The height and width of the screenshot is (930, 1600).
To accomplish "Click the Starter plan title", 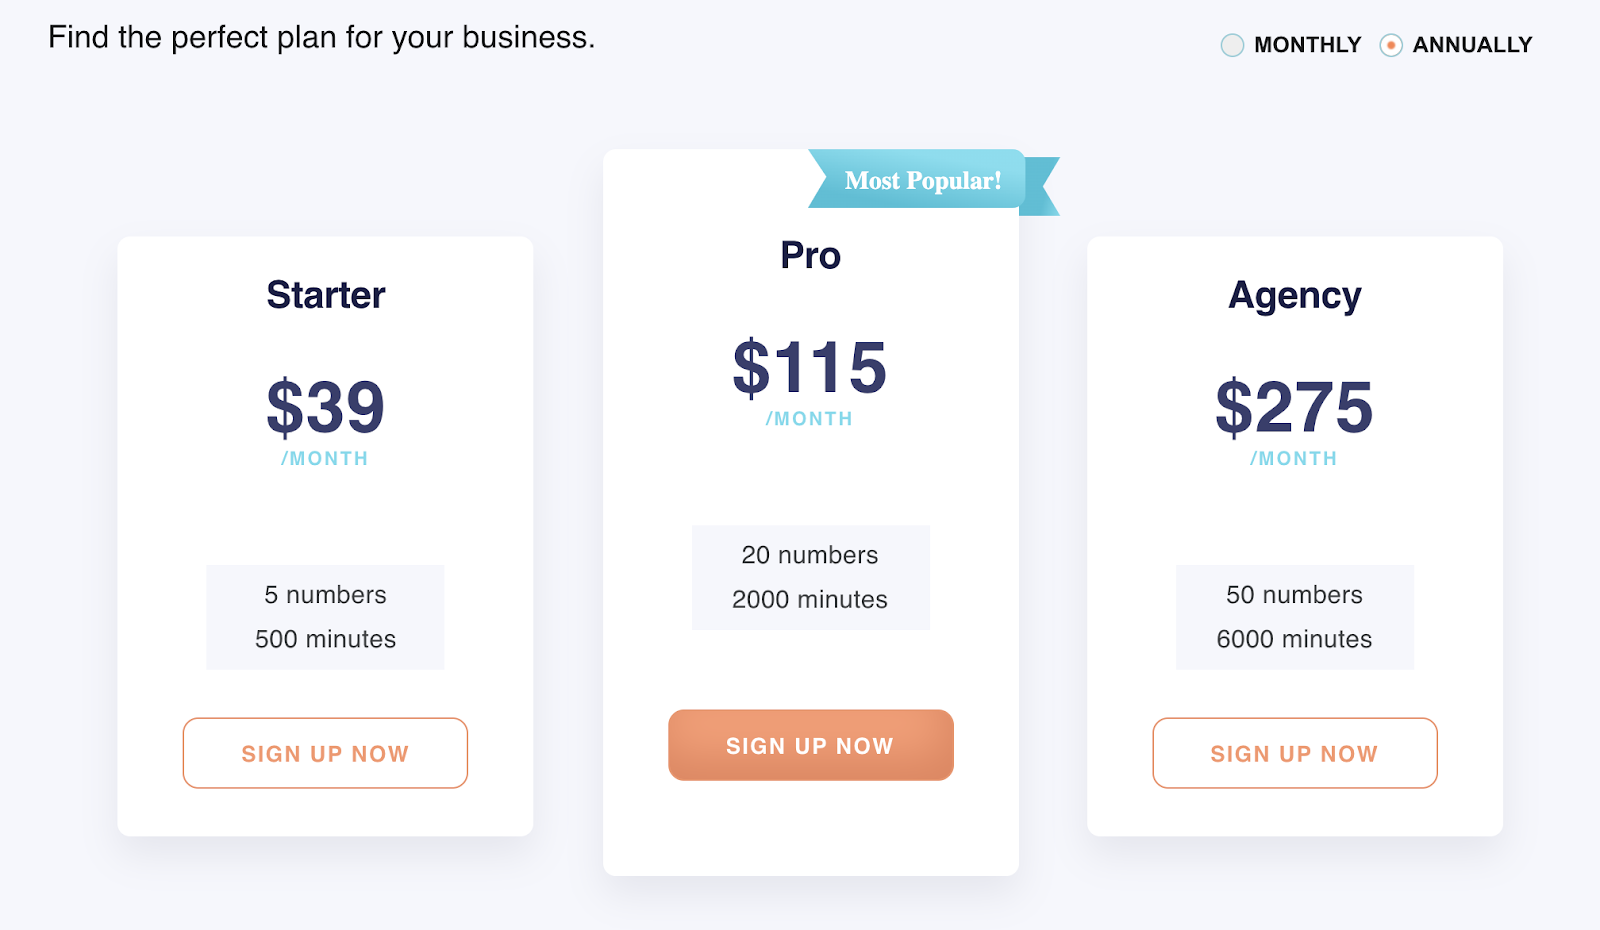I will tap(326, 295).
